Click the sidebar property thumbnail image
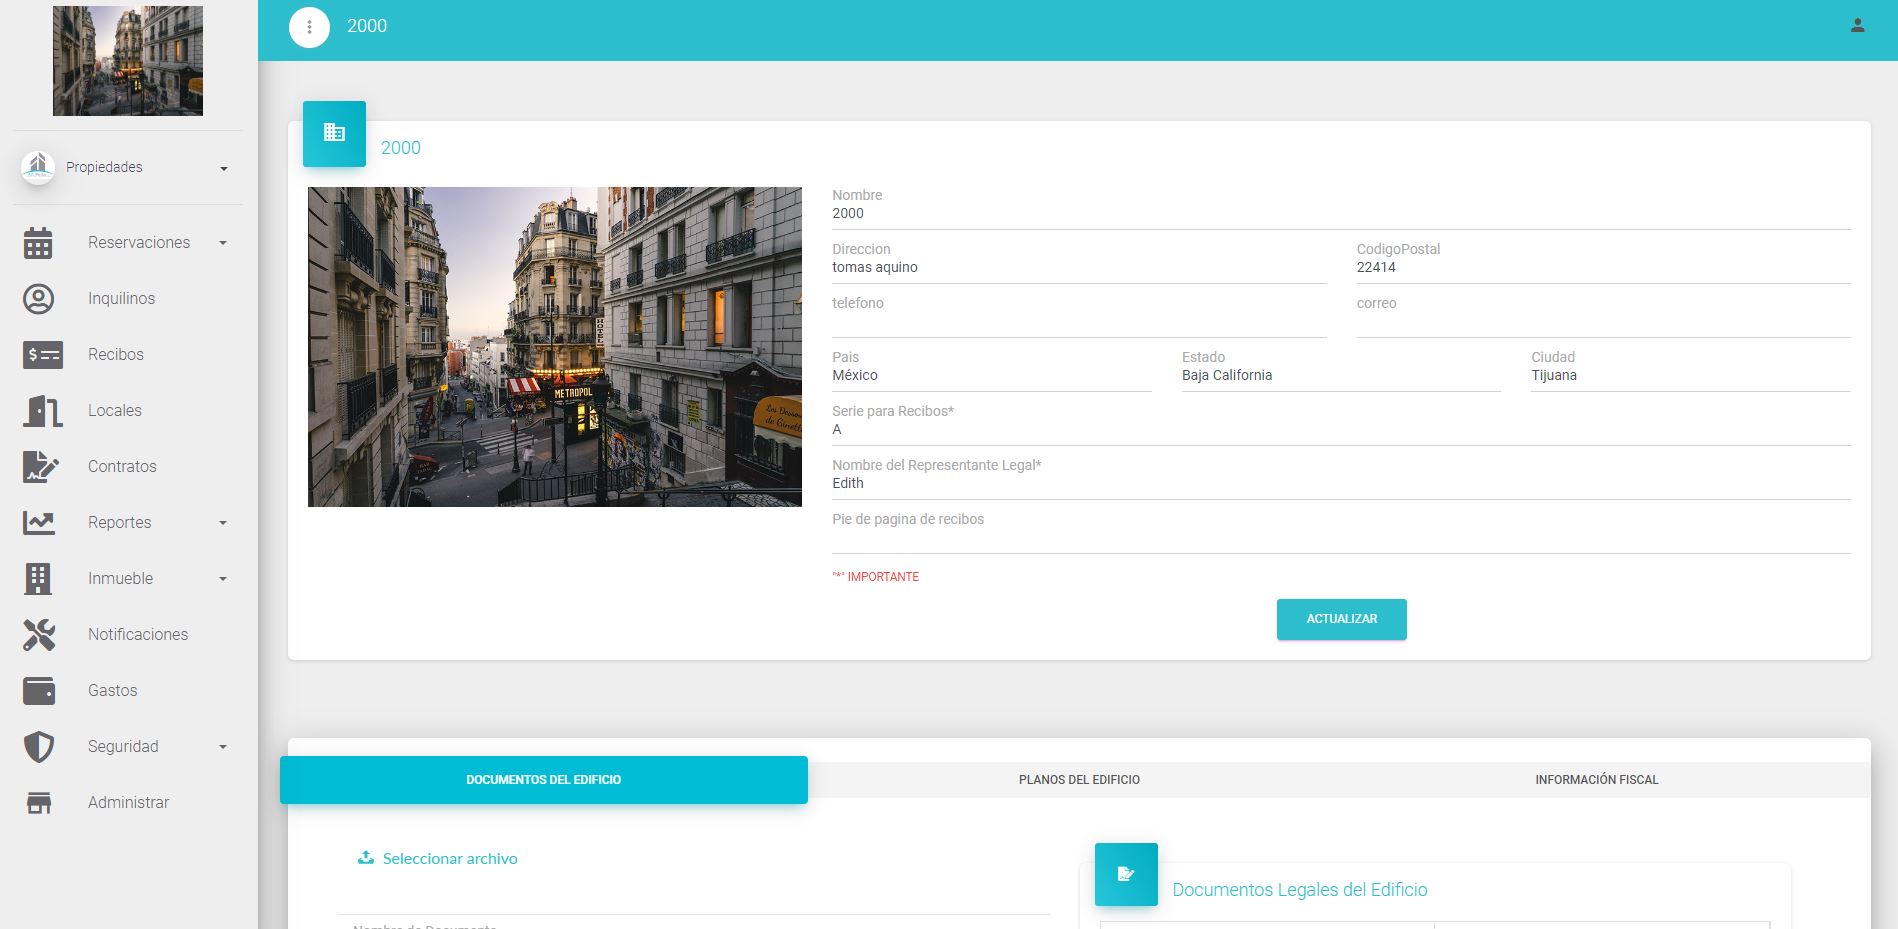Viewport: 1898px width, 929px height. tap(128, 61)
